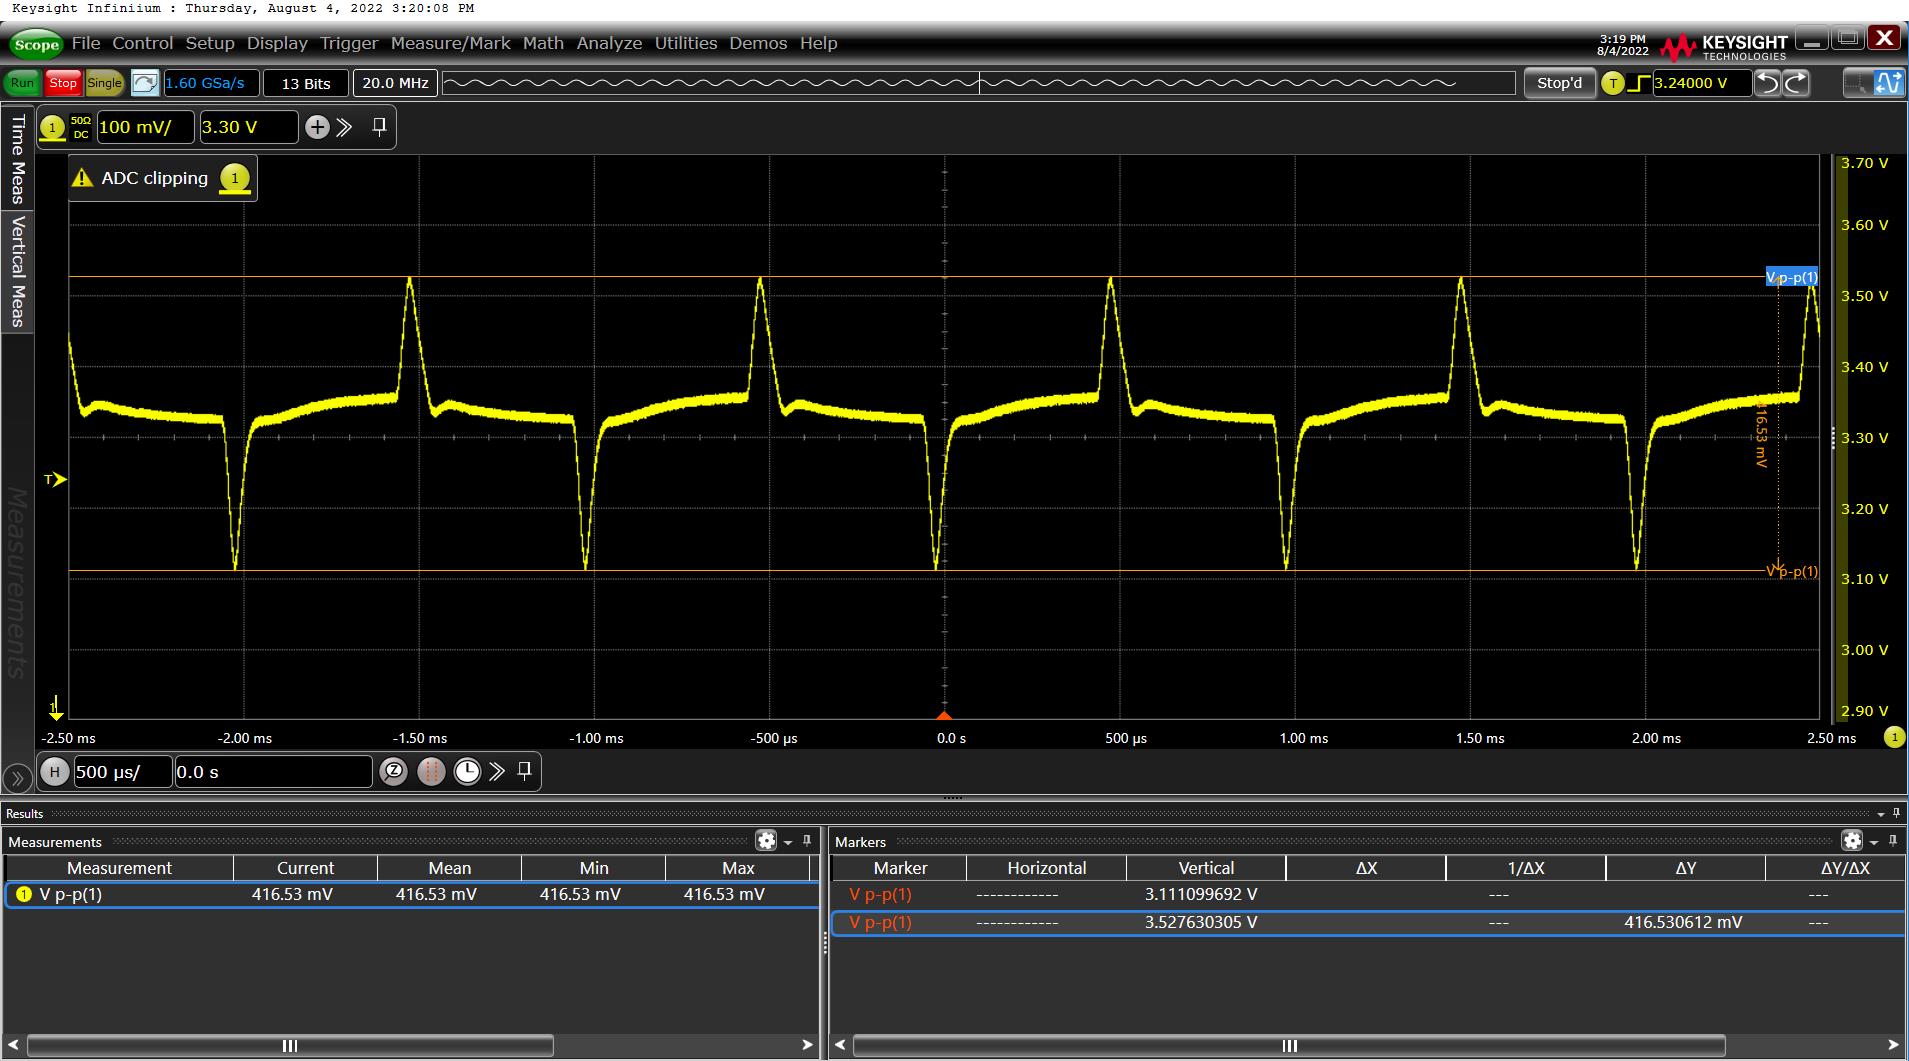Image resolution: width=1909 pixels, height=1061 pixels.
Task: Open the Demos menu
Action: [758, 43]
